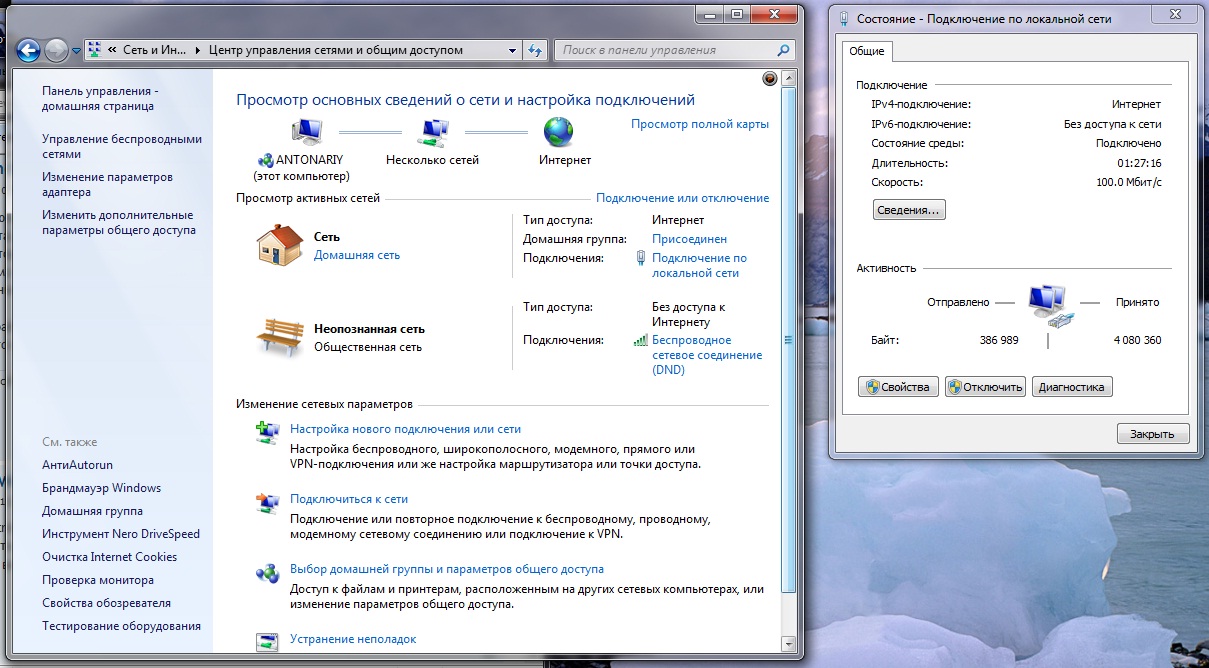Click the 386 989 sent bytes value
Image resolution: width=1209 pixels, height=668 pixels.
[999, 340]
